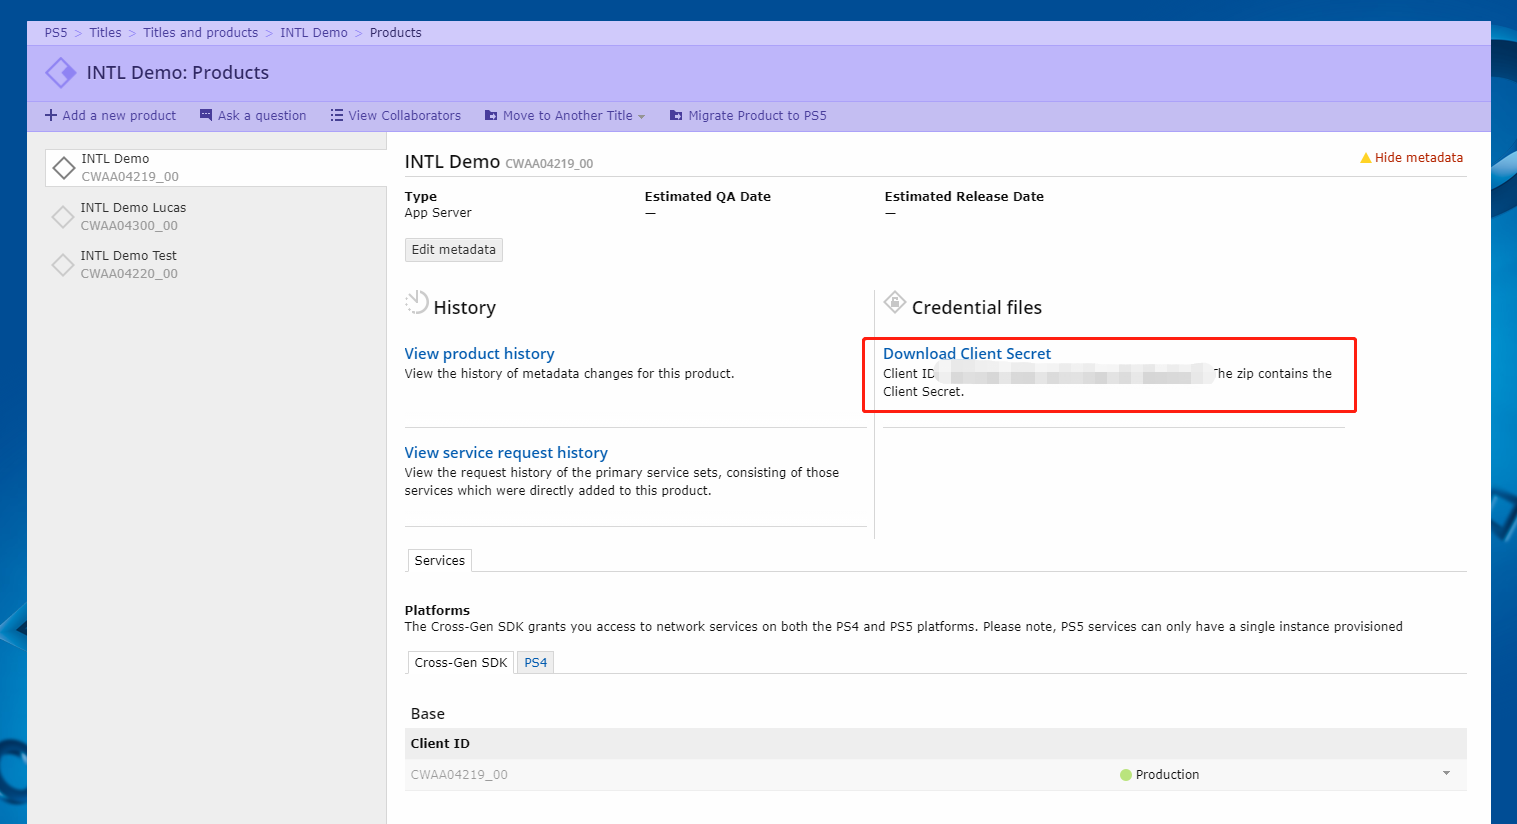Select the Cross-Gen SDK tab
This screenshot has height=824, width=1517.
460,663
